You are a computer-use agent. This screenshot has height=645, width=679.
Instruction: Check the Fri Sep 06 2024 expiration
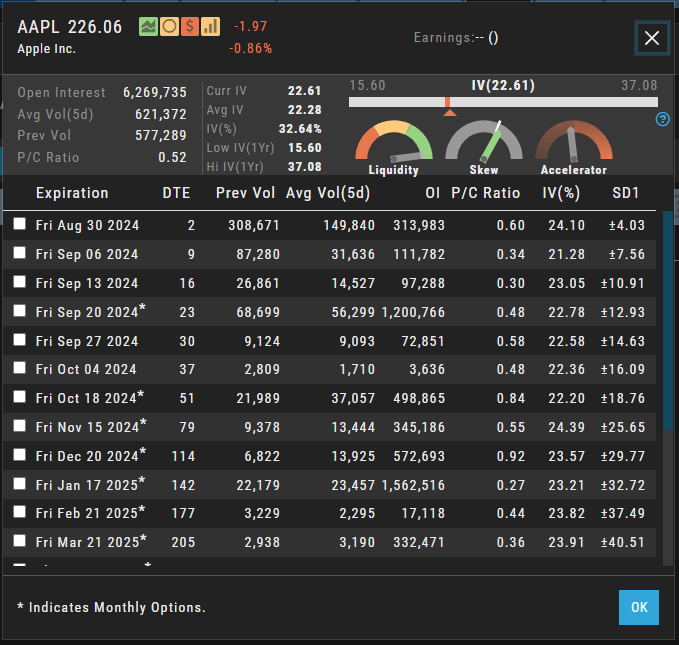[19, 253]
